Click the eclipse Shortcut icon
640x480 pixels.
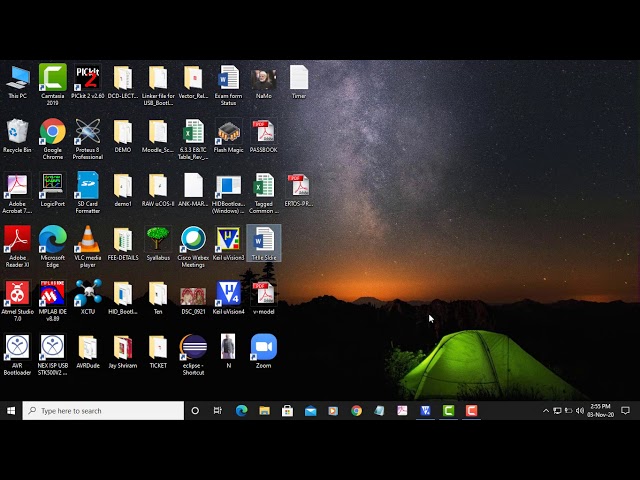(193, 348)
